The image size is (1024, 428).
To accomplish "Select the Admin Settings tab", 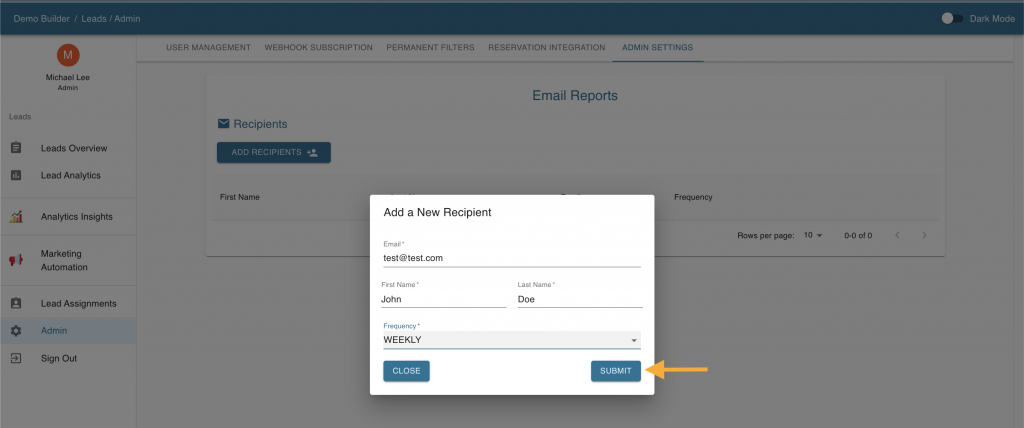I will tap(658, 48).
